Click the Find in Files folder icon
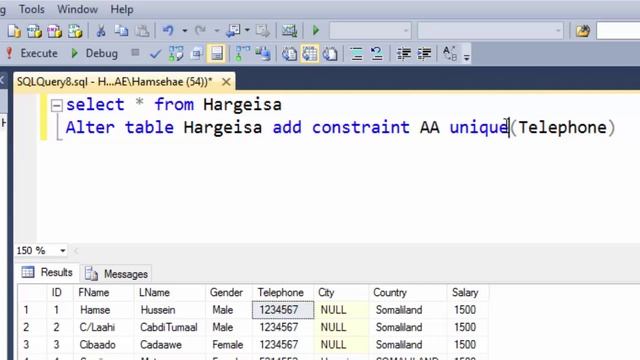Image resolution: width=640 pixels, height=360 pixels. coord(583,31)
